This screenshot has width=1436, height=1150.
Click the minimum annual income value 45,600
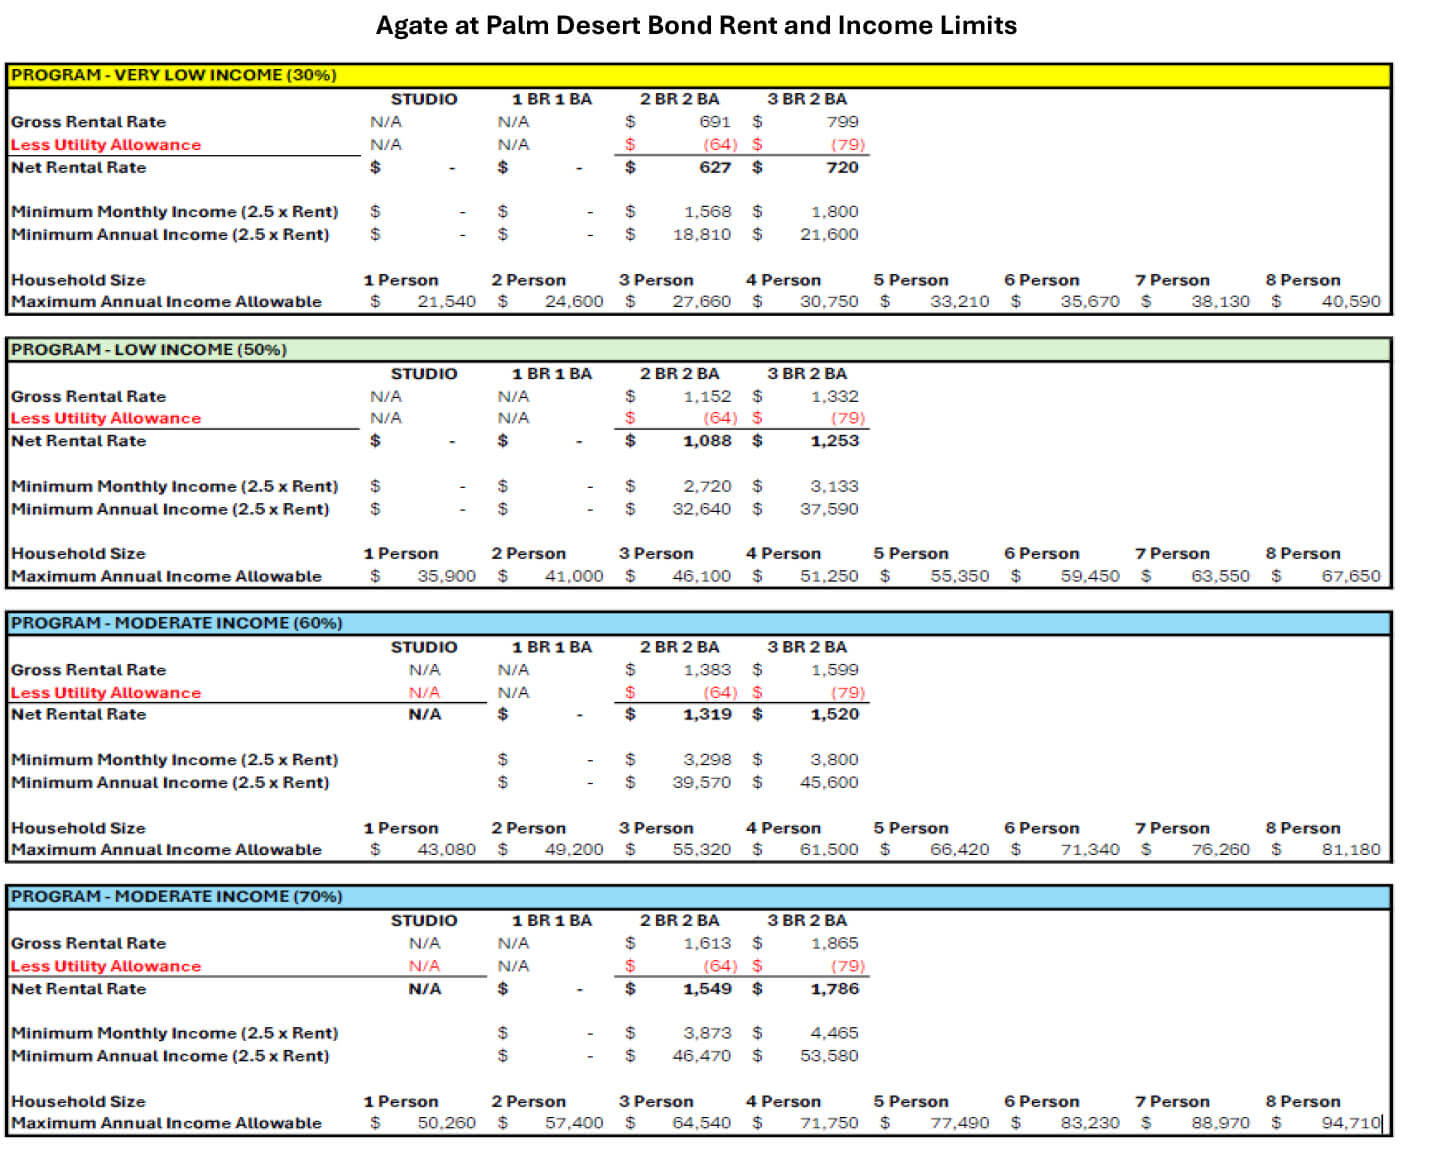[829, 783]
